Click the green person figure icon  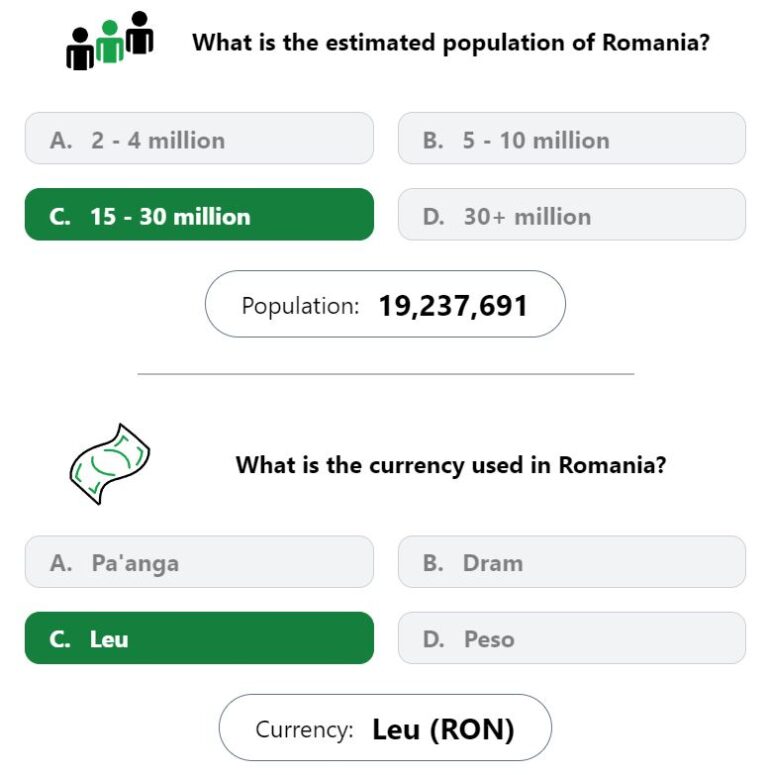point(110,42)
